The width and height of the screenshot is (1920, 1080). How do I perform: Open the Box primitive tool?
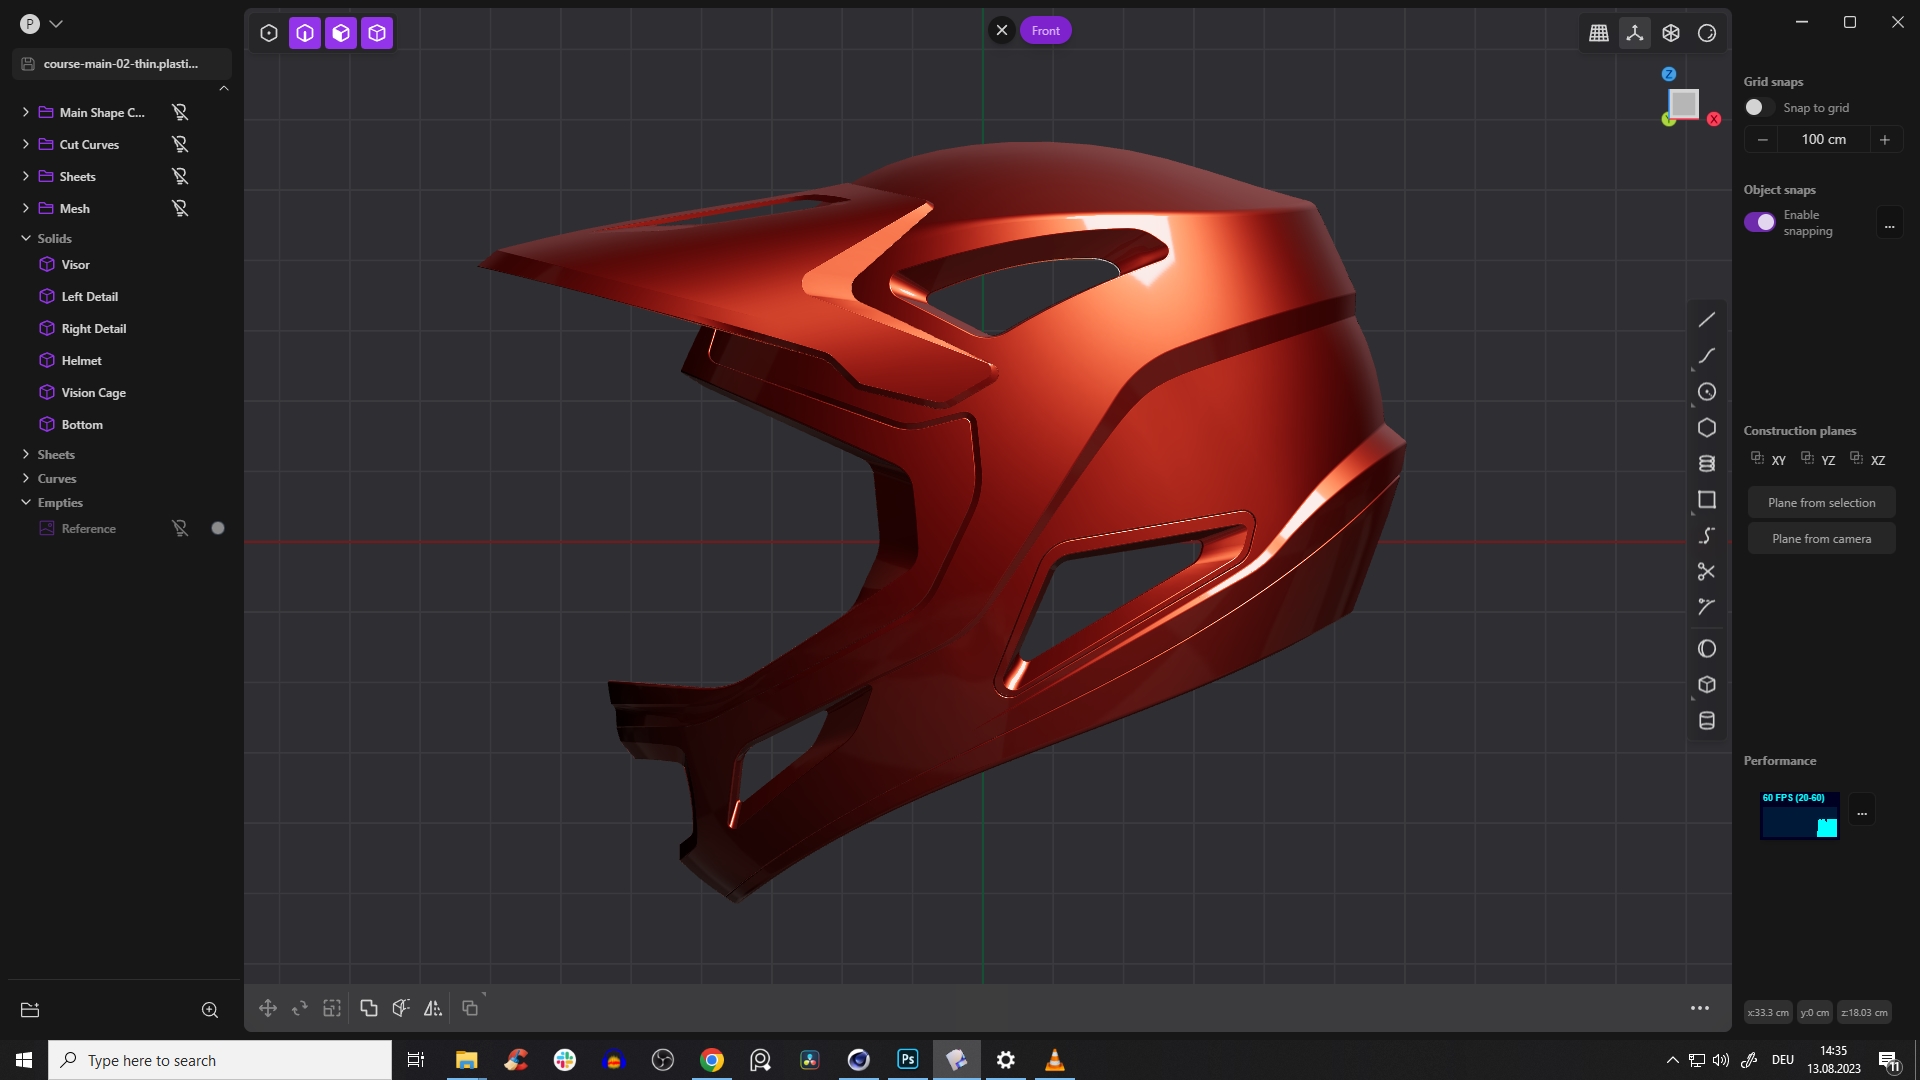pyautogui.click(x=1707, y=684)
